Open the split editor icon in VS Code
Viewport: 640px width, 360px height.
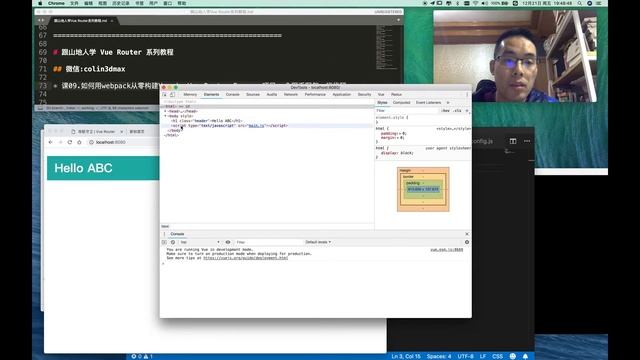(513, 141)
